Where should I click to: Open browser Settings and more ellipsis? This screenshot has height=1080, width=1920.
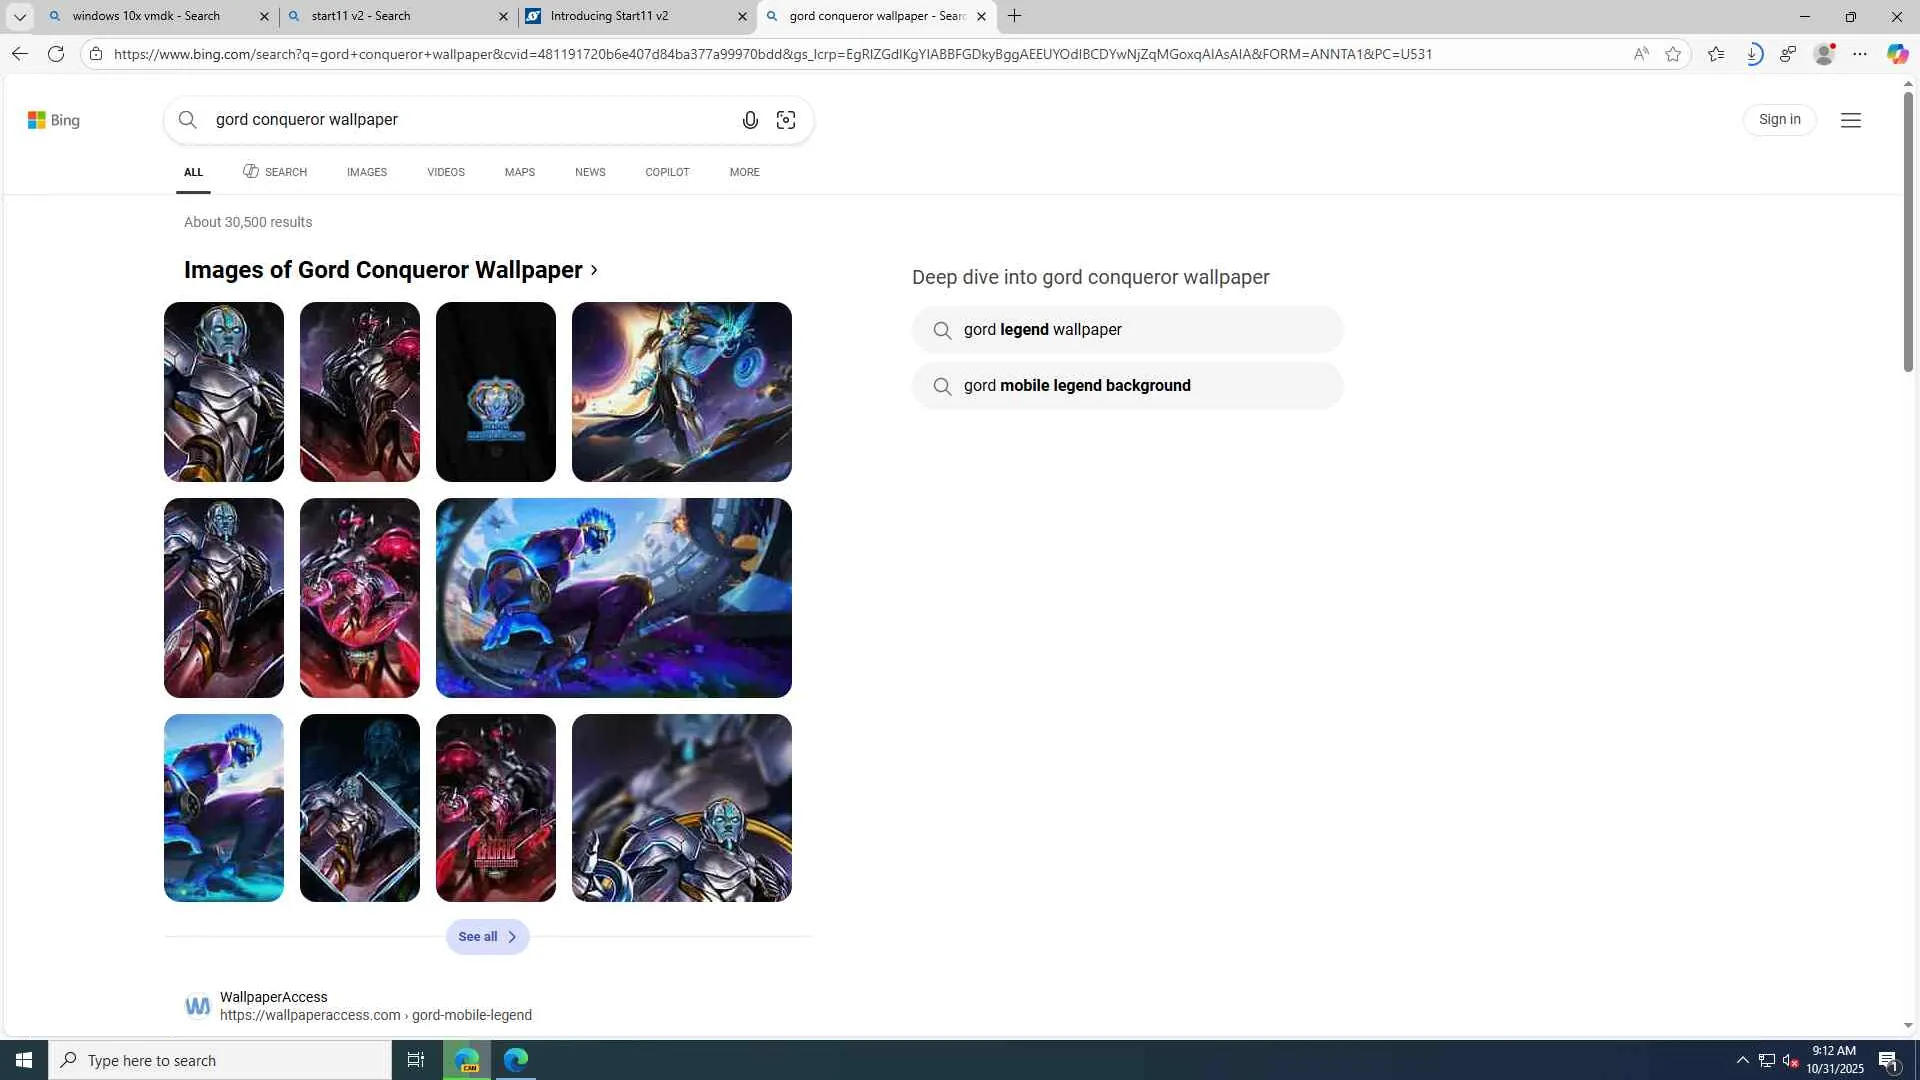[1860, 54]
